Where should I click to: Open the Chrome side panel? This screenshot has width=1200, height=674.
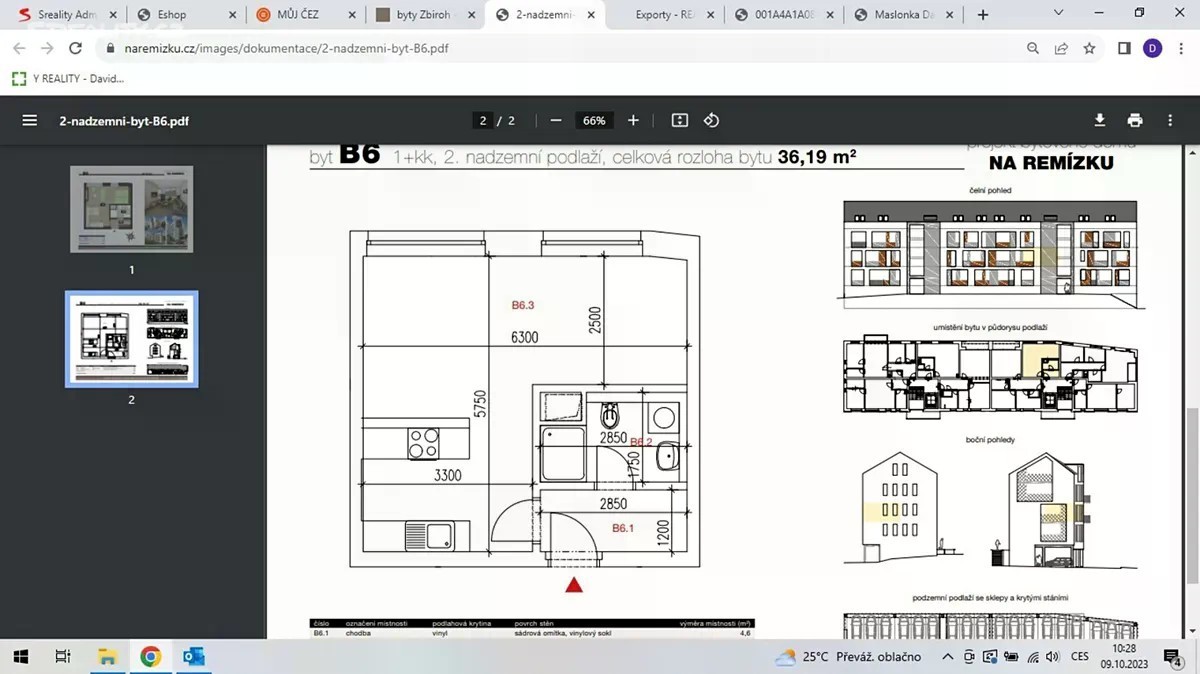1124,48
